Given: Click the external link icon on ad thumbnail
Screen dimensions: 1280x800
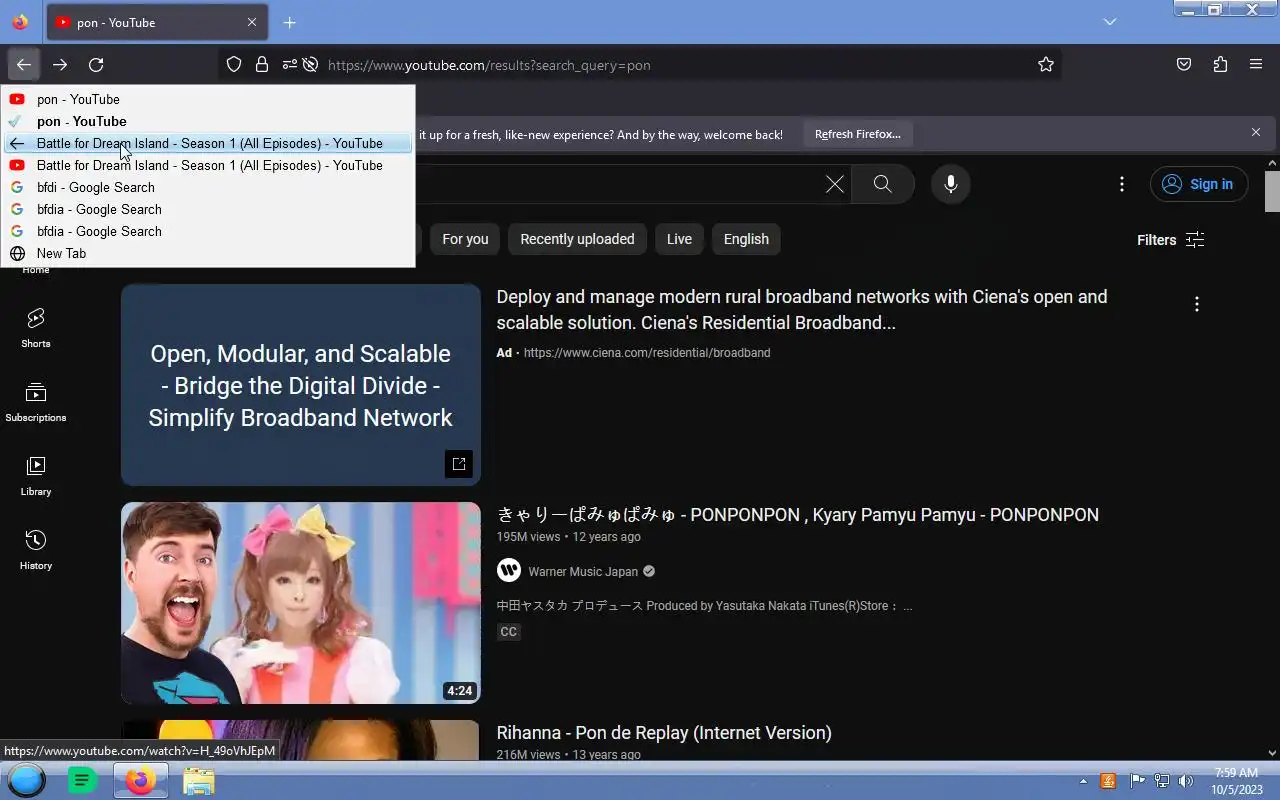Looking at the screenshot, I should click(459, 464).
